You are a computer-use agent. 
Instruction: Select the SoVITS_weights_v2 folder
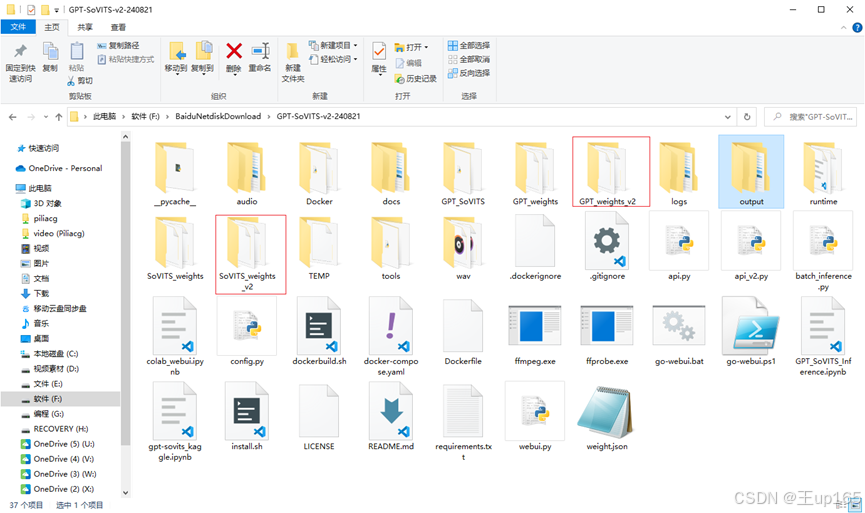pyautogui.click(x=250, y=254)
